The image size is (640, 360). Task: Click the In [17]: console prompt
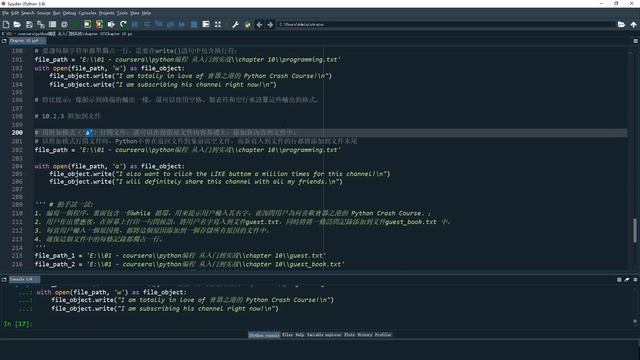pos(18,324)
